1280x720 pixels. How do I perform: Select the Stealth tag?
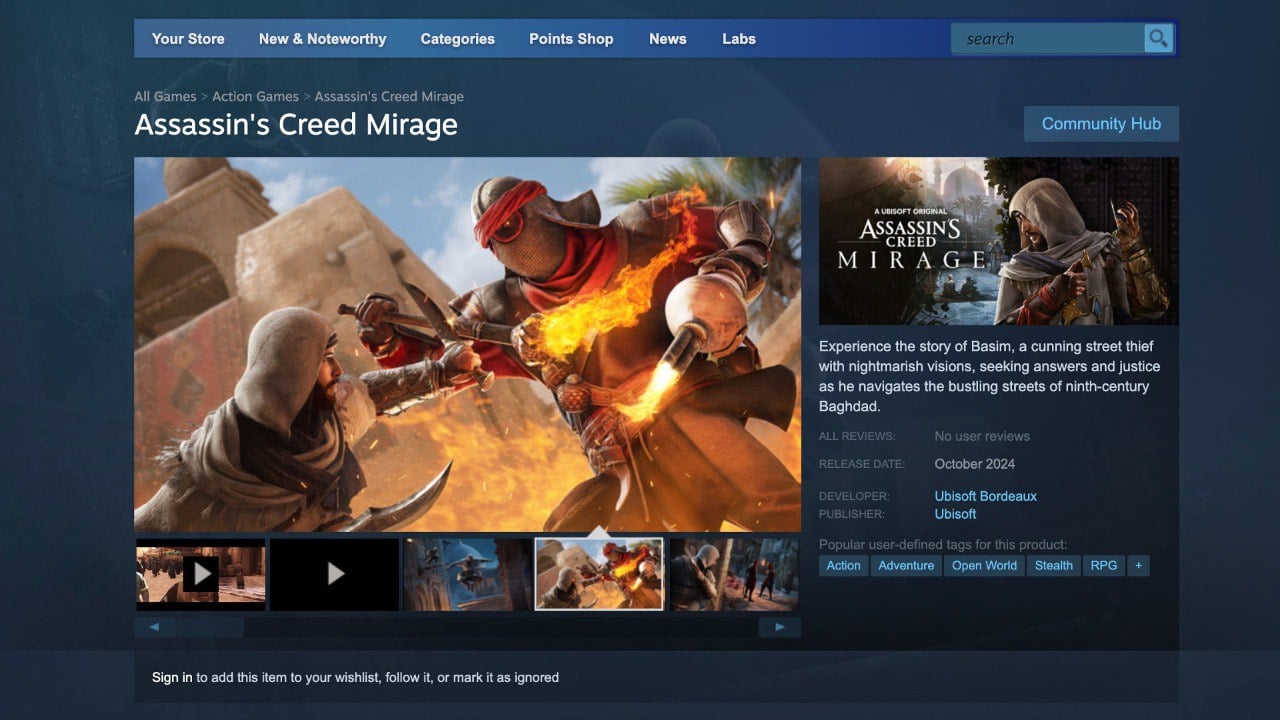click(x=1054, y=566)
